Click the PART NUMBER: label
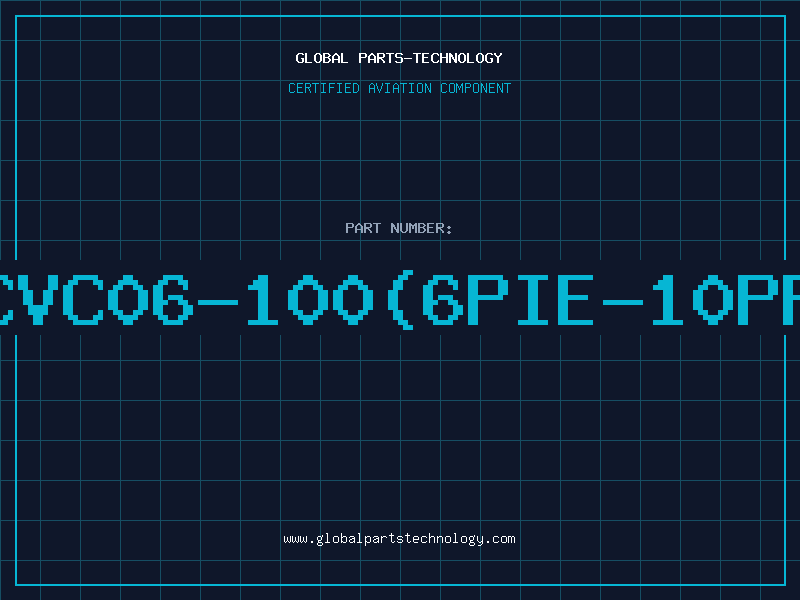The image size is (800, 600). (x=398, y=228)
